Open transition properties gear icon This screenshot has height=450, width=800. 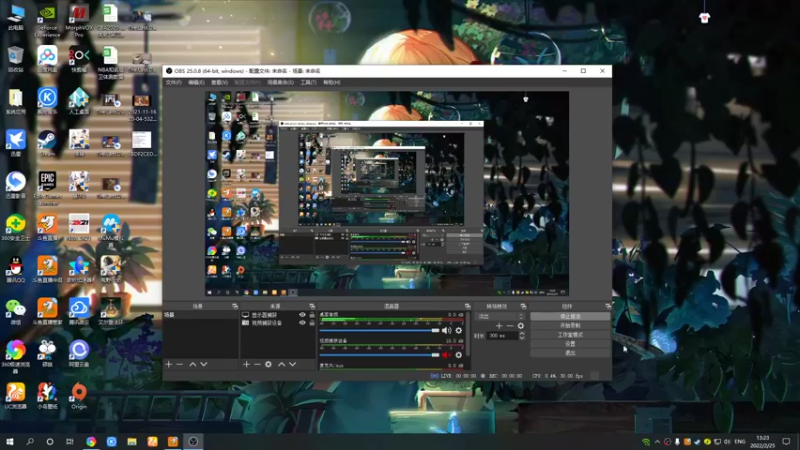520,326
